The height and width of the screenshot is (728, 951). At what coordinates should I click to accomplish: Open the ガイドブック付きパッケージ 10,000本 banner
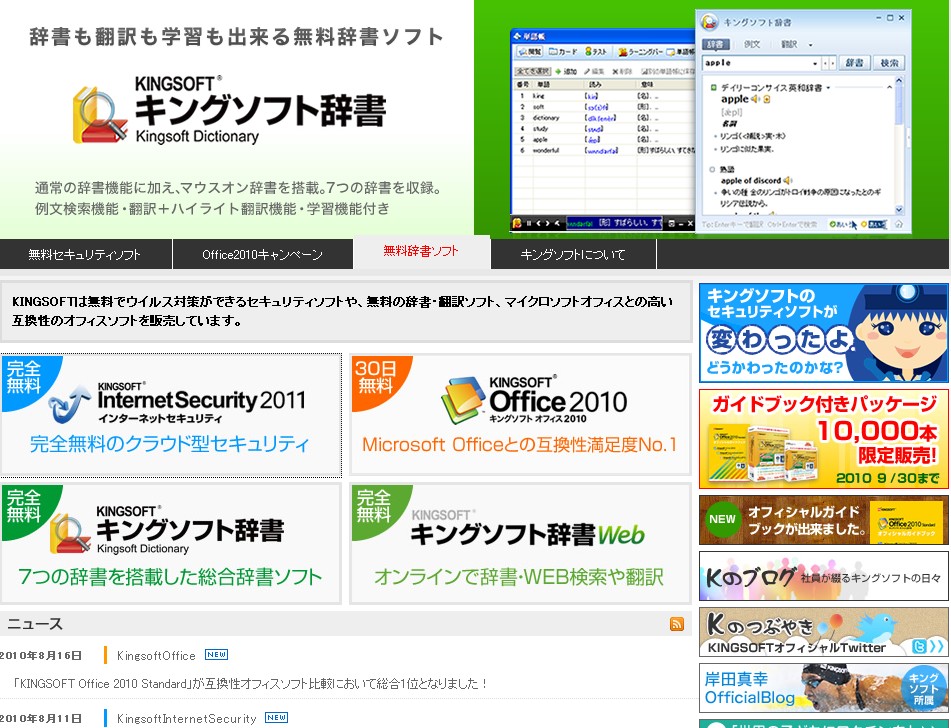pos(823,439)
